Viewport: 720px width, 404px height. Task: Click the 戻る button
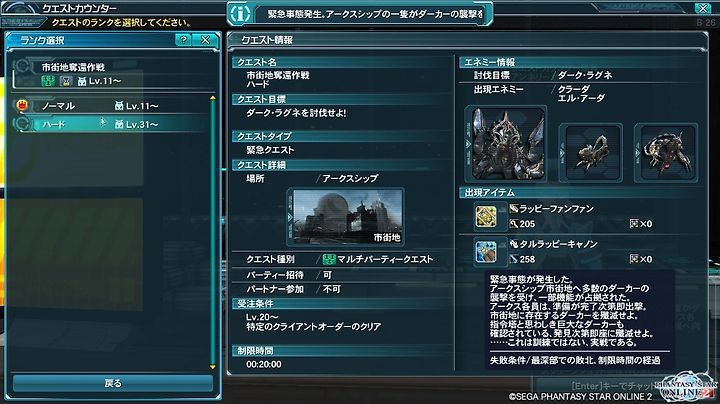click(113, 383)
